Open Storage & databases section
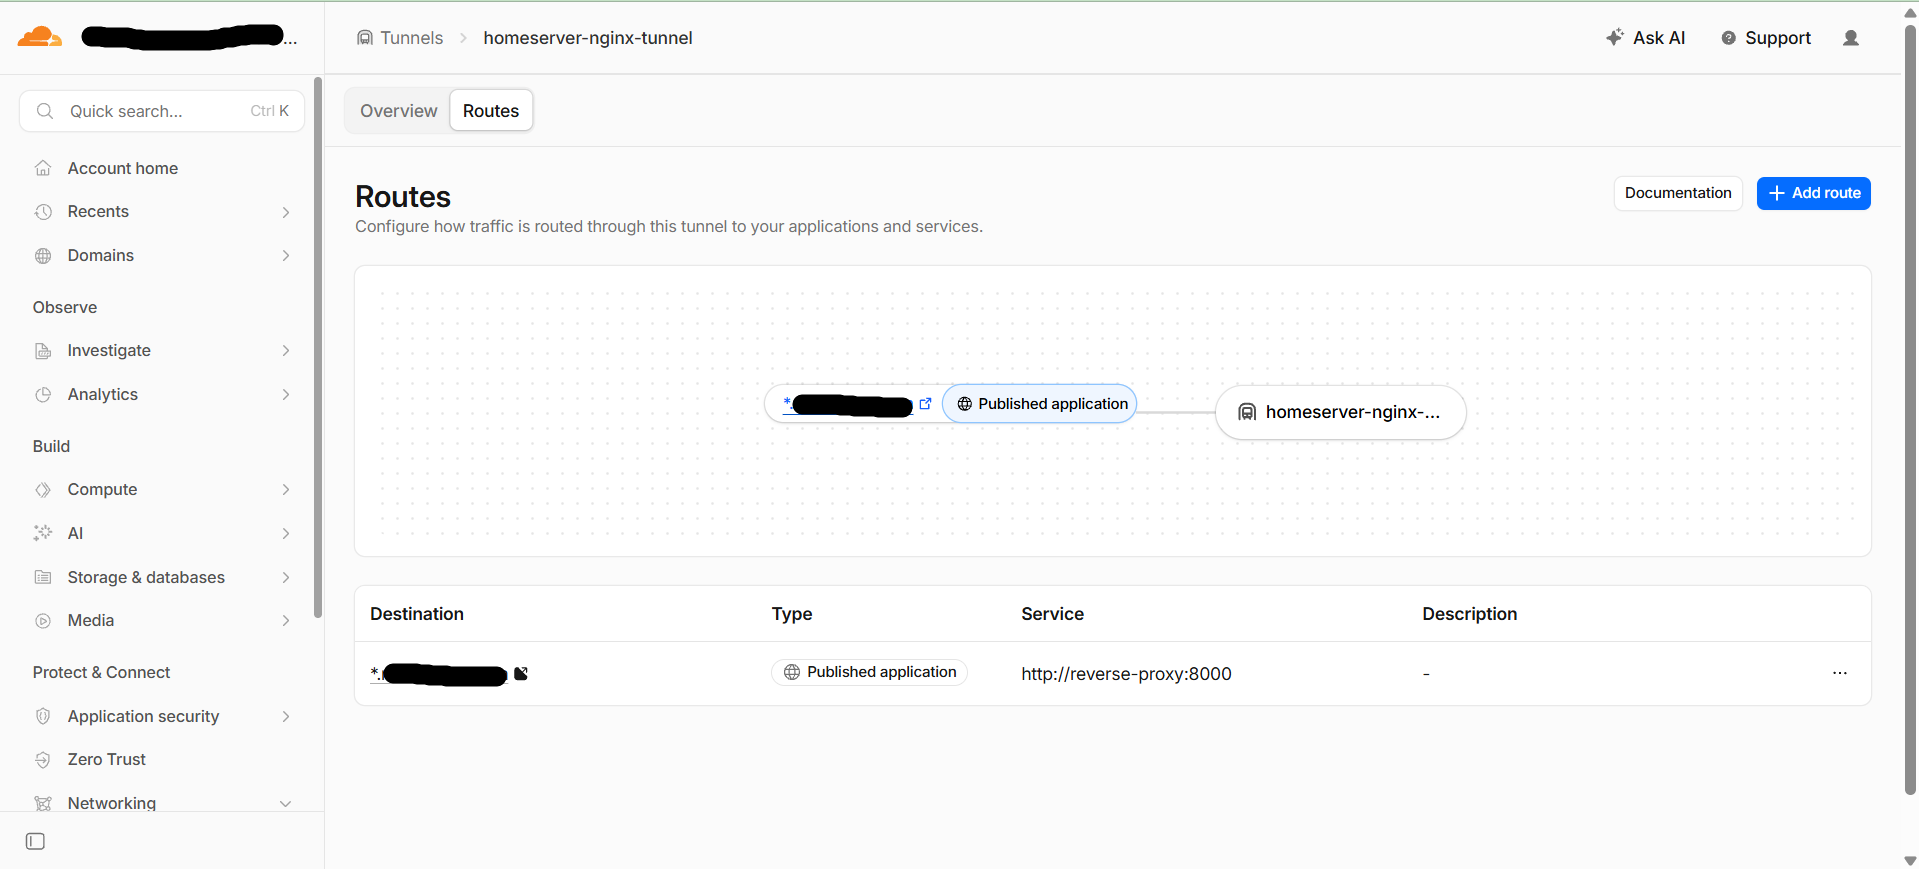1919x869 pixels. pyautogui.click(x=162, y=578)
